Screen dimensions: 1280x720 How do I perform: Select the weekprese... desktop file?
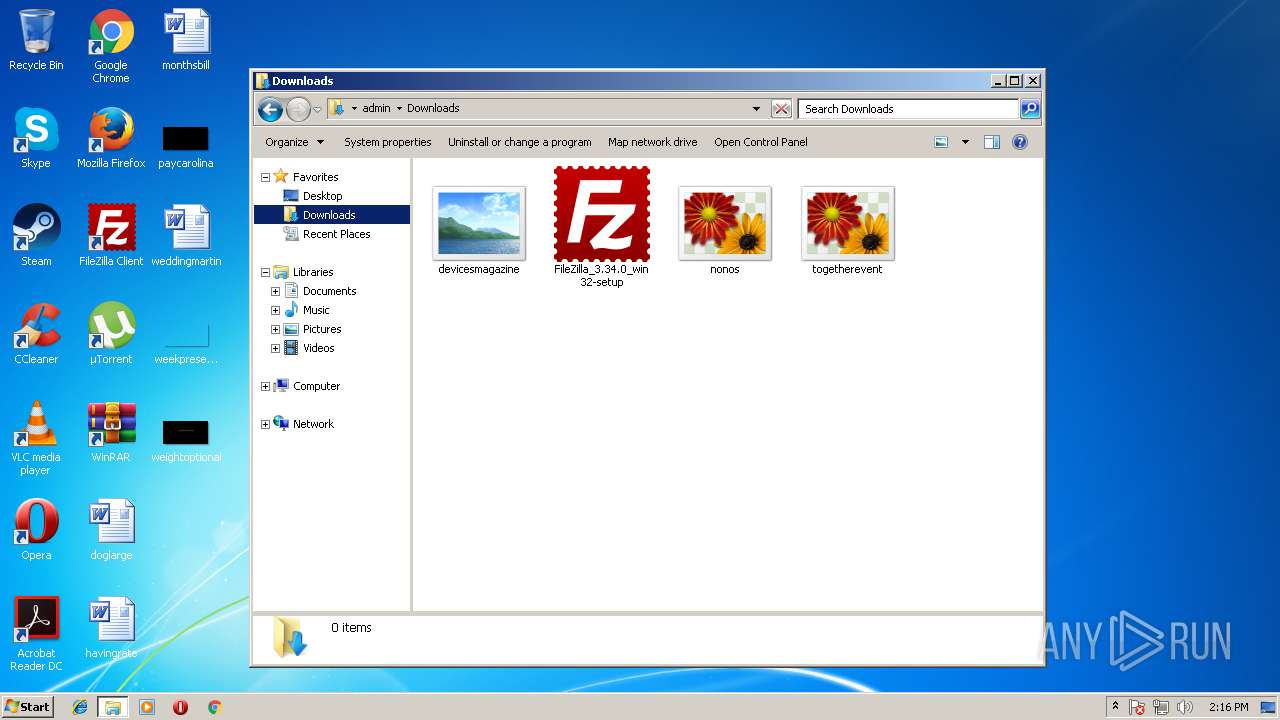[186, 343]
